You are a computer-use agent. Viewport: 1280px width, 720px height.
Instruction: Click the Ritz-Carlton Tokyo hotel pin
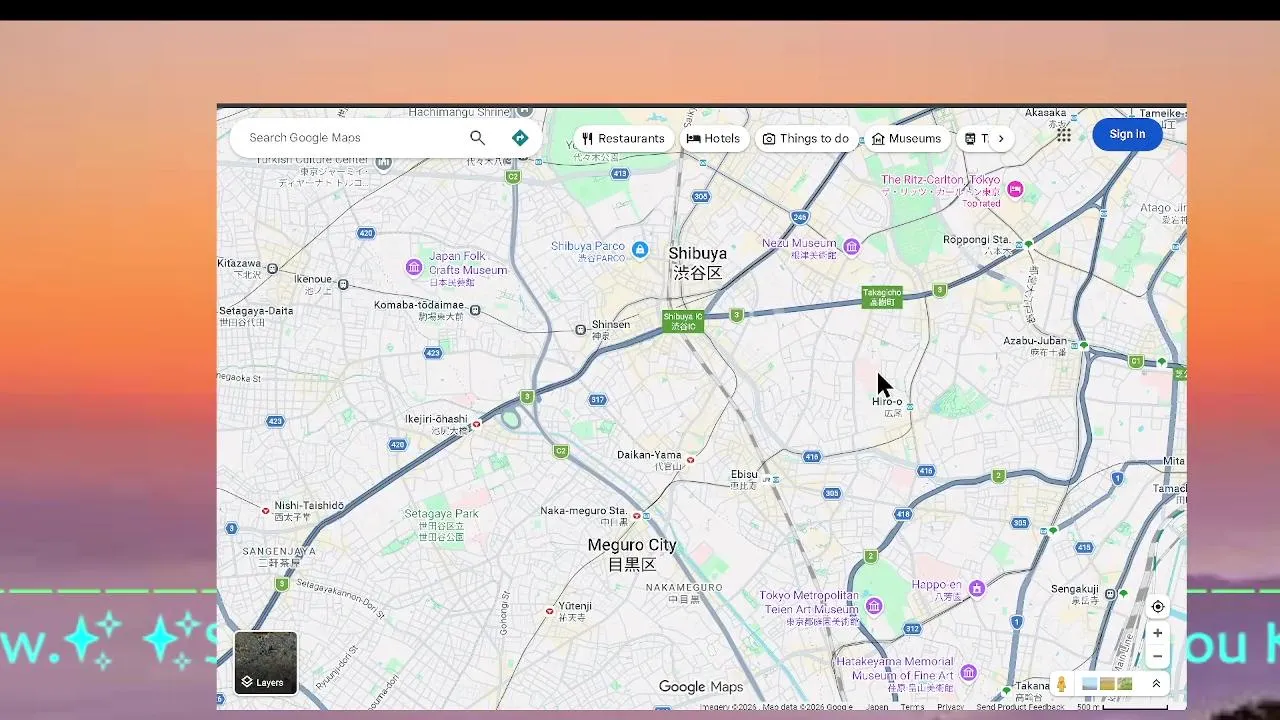(1015, 189)
